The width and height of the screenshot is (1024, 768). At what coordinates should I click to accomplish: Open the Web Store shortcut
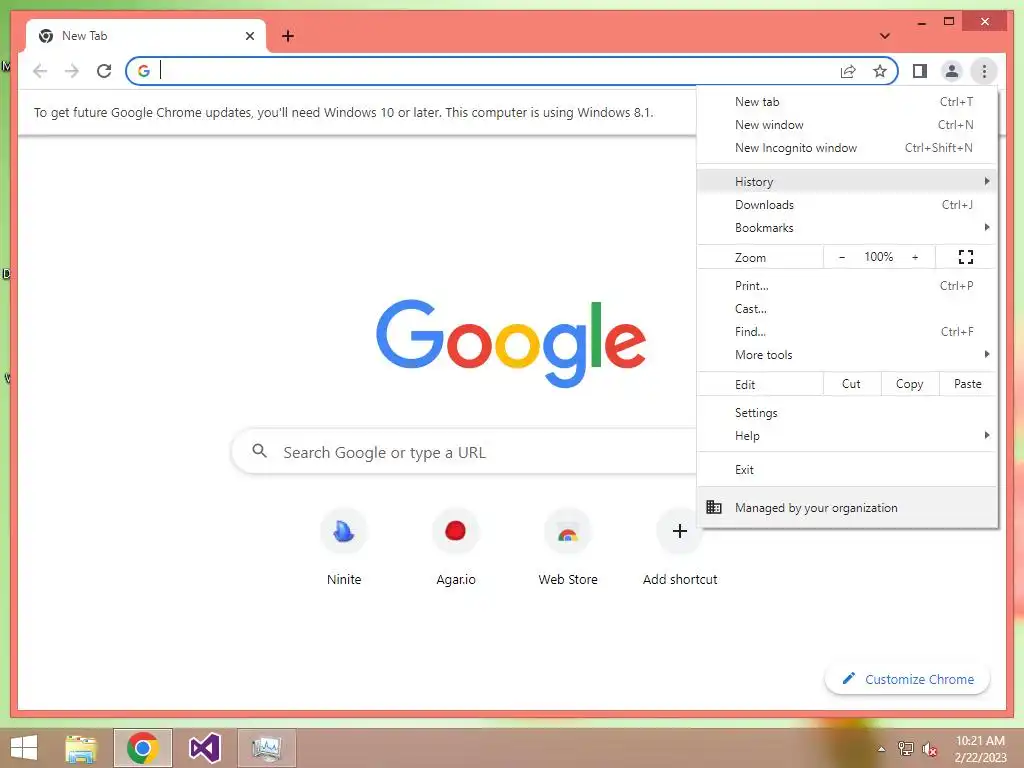[x=568, y=547]
